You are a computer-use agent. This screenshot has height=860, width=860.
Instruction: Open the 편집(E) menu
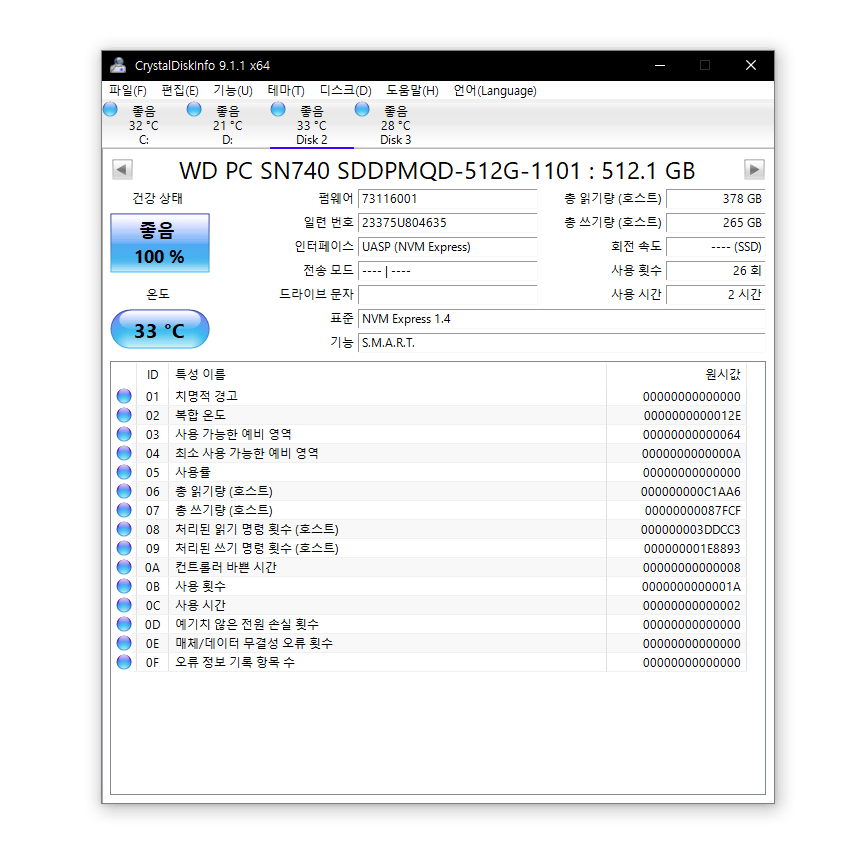pos(180,90)
